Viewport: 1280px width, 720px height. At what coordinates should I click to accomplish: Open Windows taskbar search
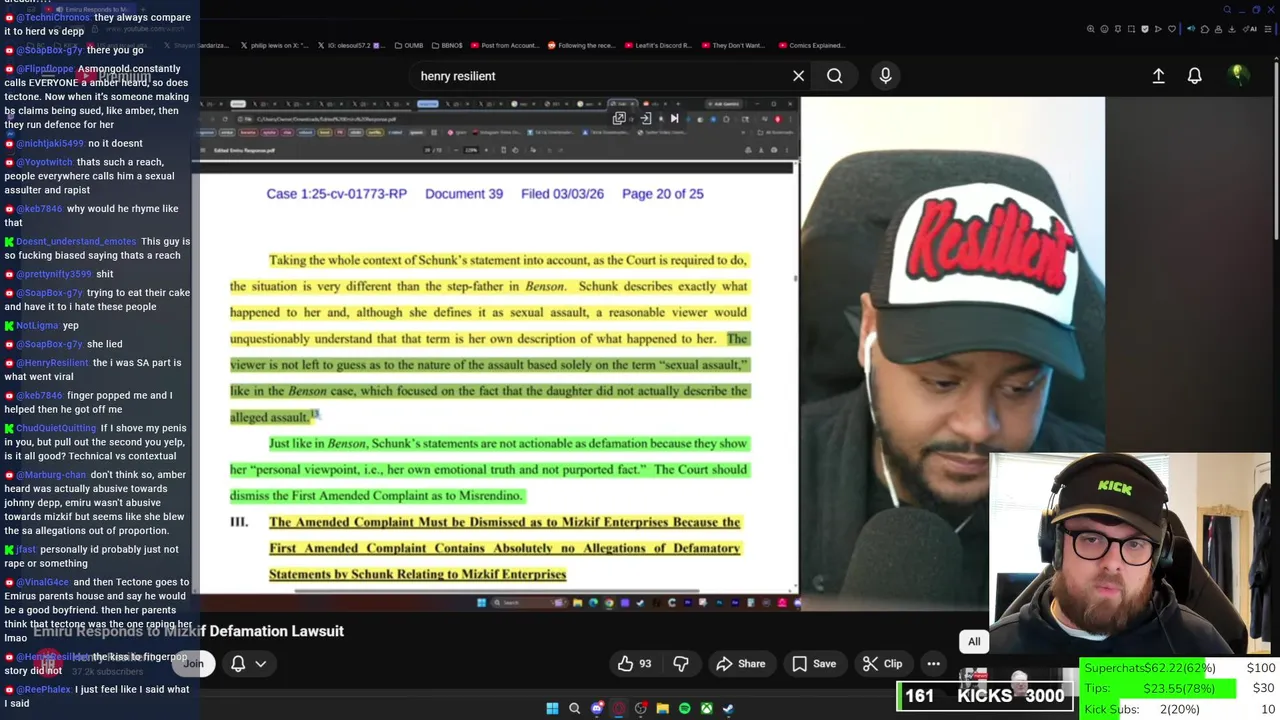click(x=574, y=709)
